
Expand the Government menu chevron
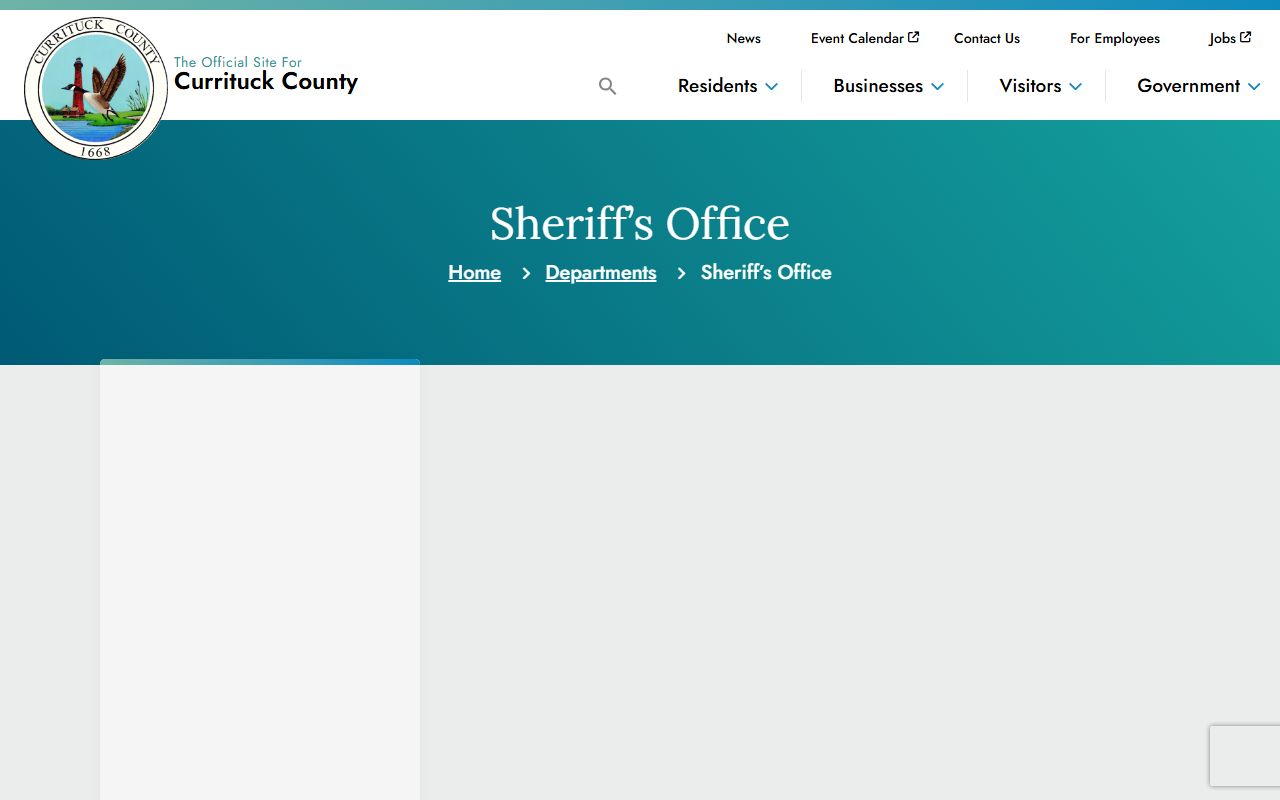point(1254,87)
